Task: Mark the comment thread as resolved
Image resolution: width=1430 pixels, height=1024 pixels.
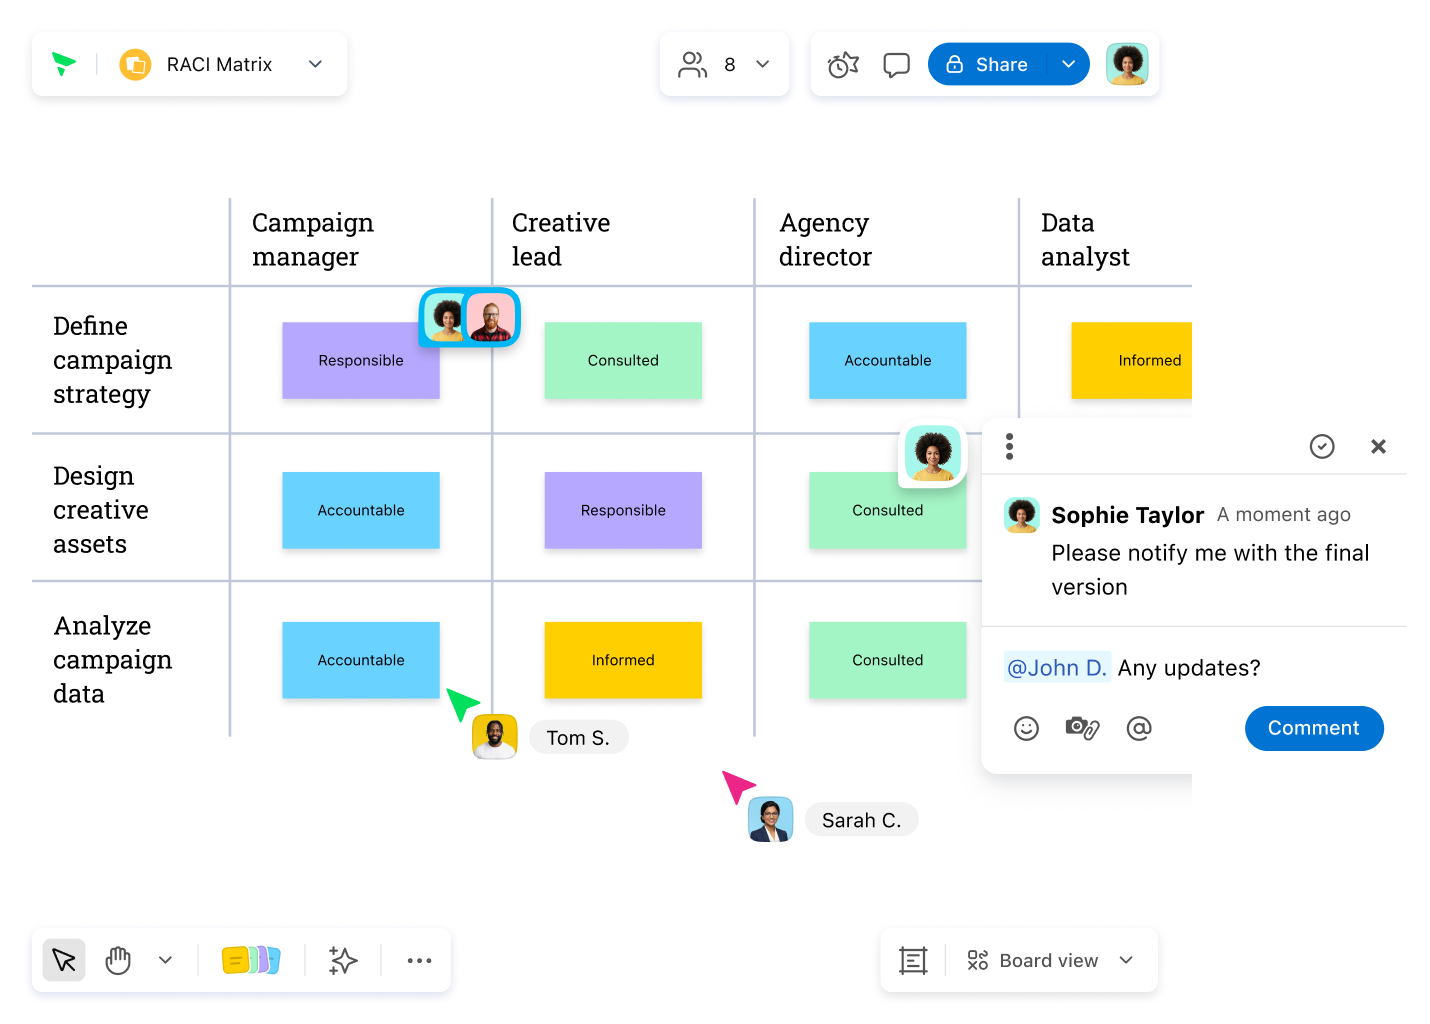Action: 1322,446
